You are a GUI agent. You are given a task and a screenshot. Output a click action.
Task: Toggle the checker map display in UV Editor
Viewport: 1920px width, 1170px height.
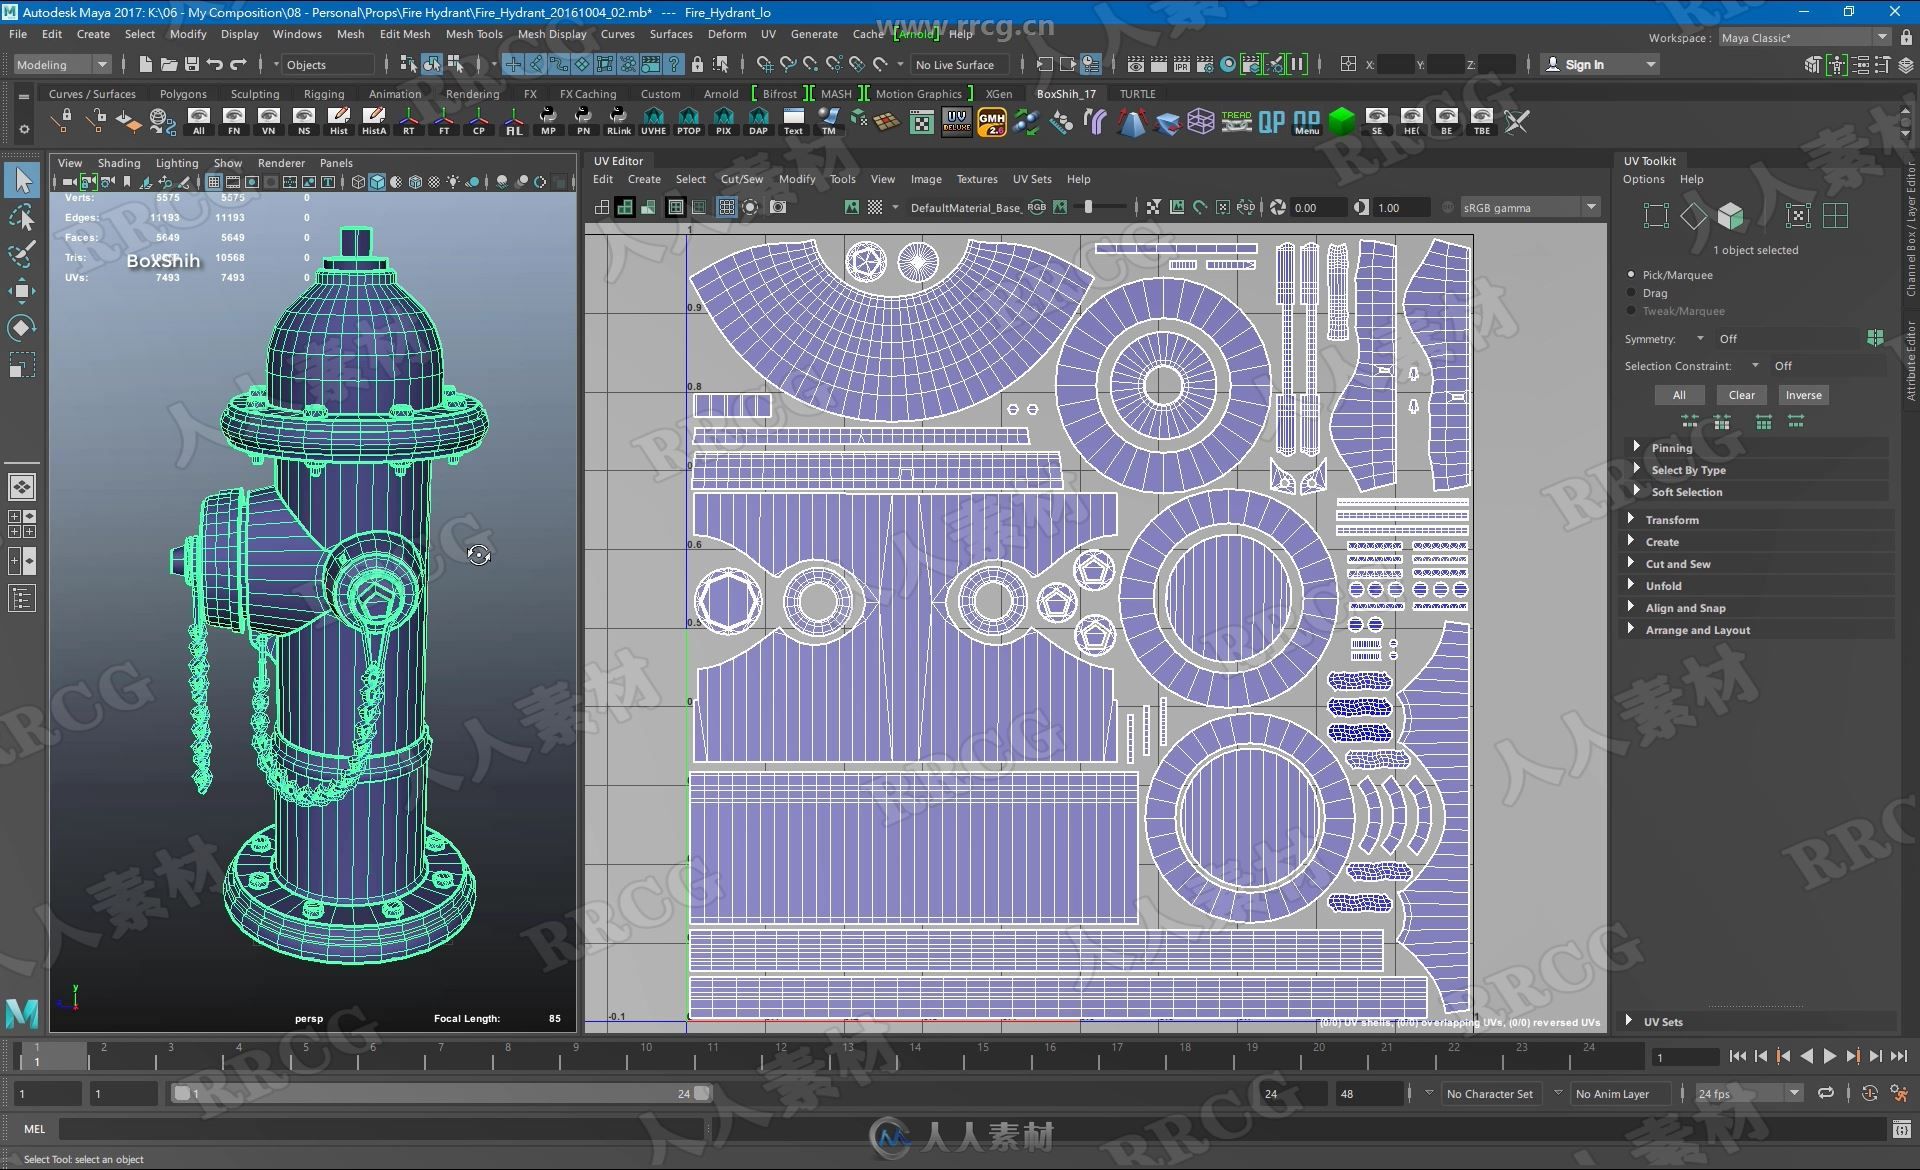(x=874, y=207)
